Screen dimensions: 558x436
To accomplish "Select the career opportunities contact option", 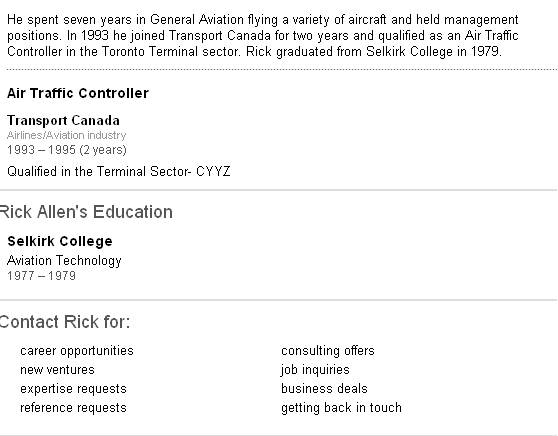I will pyautogui.click(x=77, y=351).
